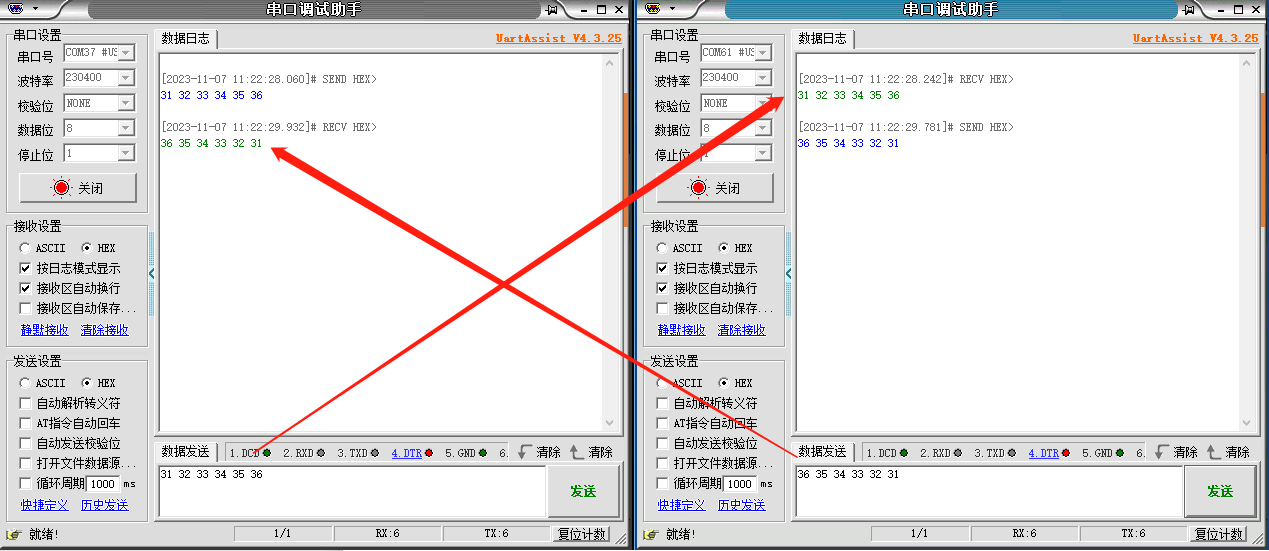This screenshot has height=551, width=1269.
Task: Click the 循环周期 1000 ms field in right window
Action: click(x=738, y=483)
